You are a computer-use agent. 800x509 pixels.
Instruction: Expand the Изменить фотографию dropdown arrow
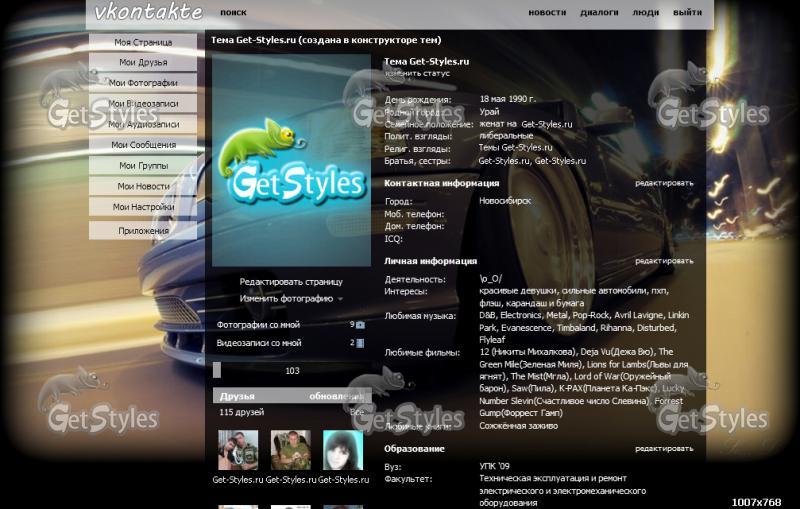340,299
